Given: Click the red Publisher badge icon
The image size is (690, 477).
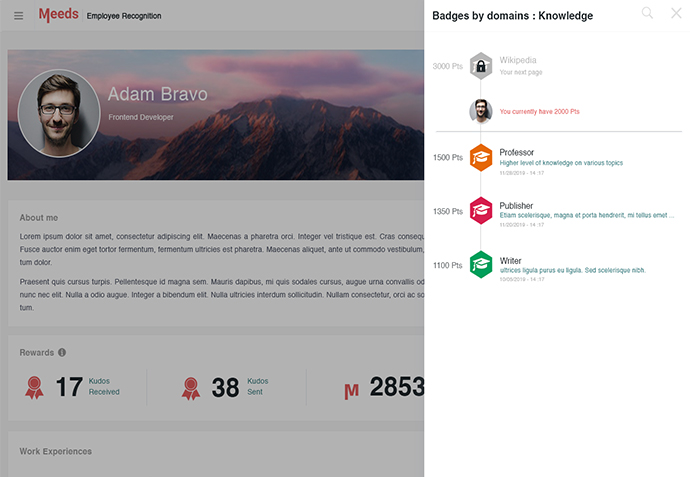Looking at the screenshot, I should click(481, 211).
